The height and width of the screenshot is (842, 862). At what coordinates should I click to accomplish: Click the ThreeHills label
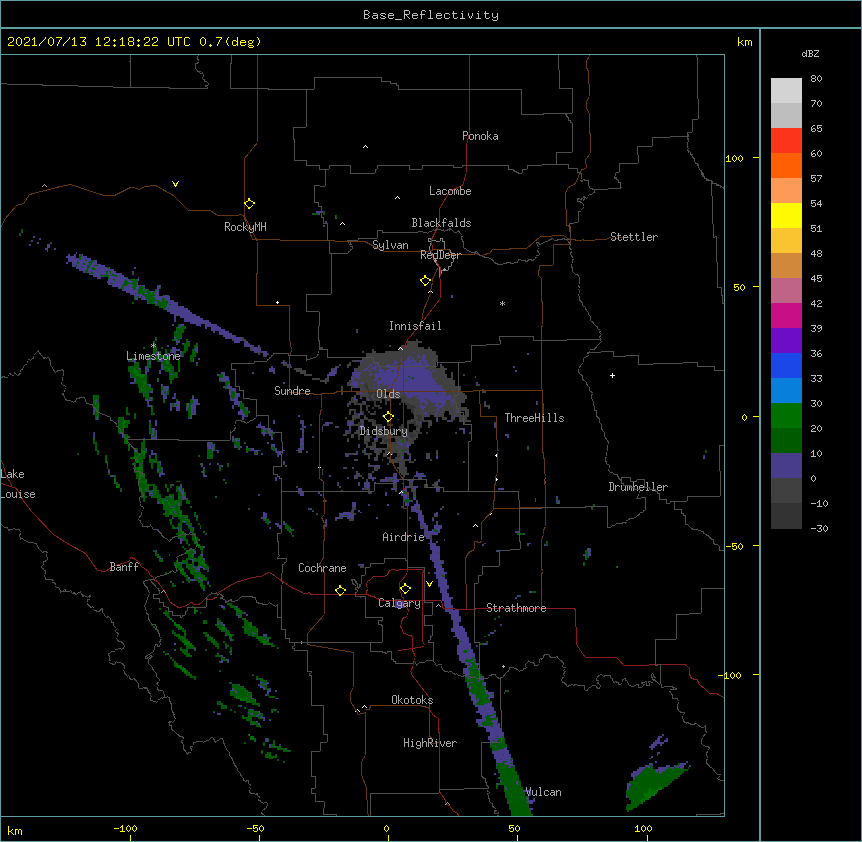[x=534, y=418]
